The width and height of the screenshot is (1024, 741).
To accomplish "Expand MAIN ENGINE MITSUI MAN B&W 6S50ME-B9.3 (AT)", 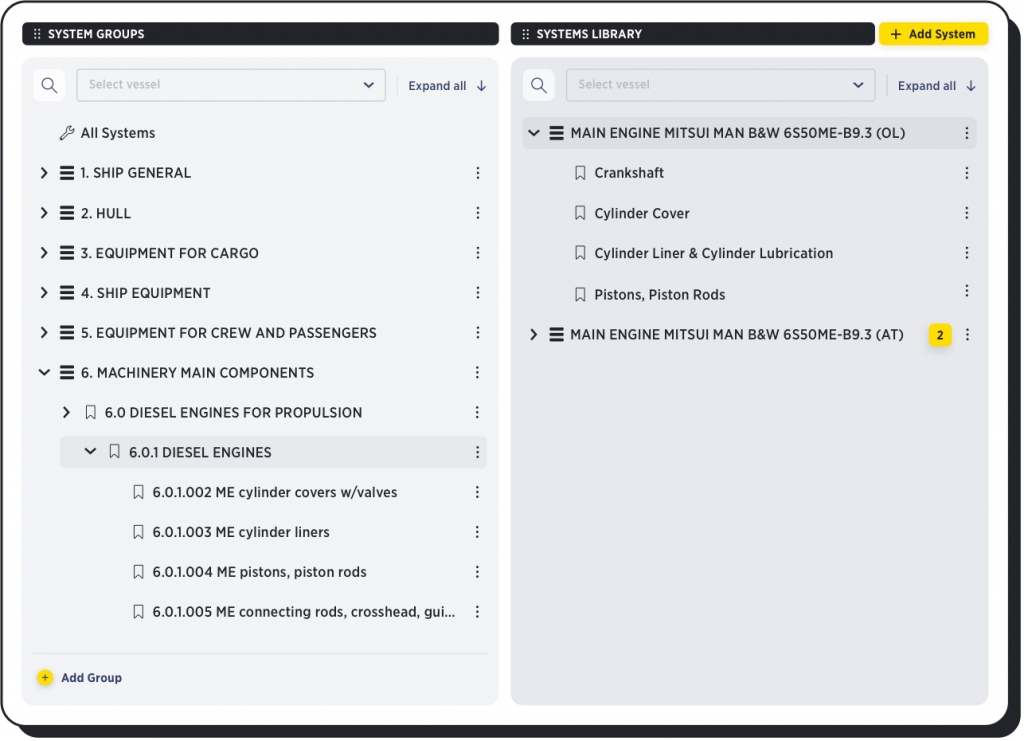I will [533, 334].
